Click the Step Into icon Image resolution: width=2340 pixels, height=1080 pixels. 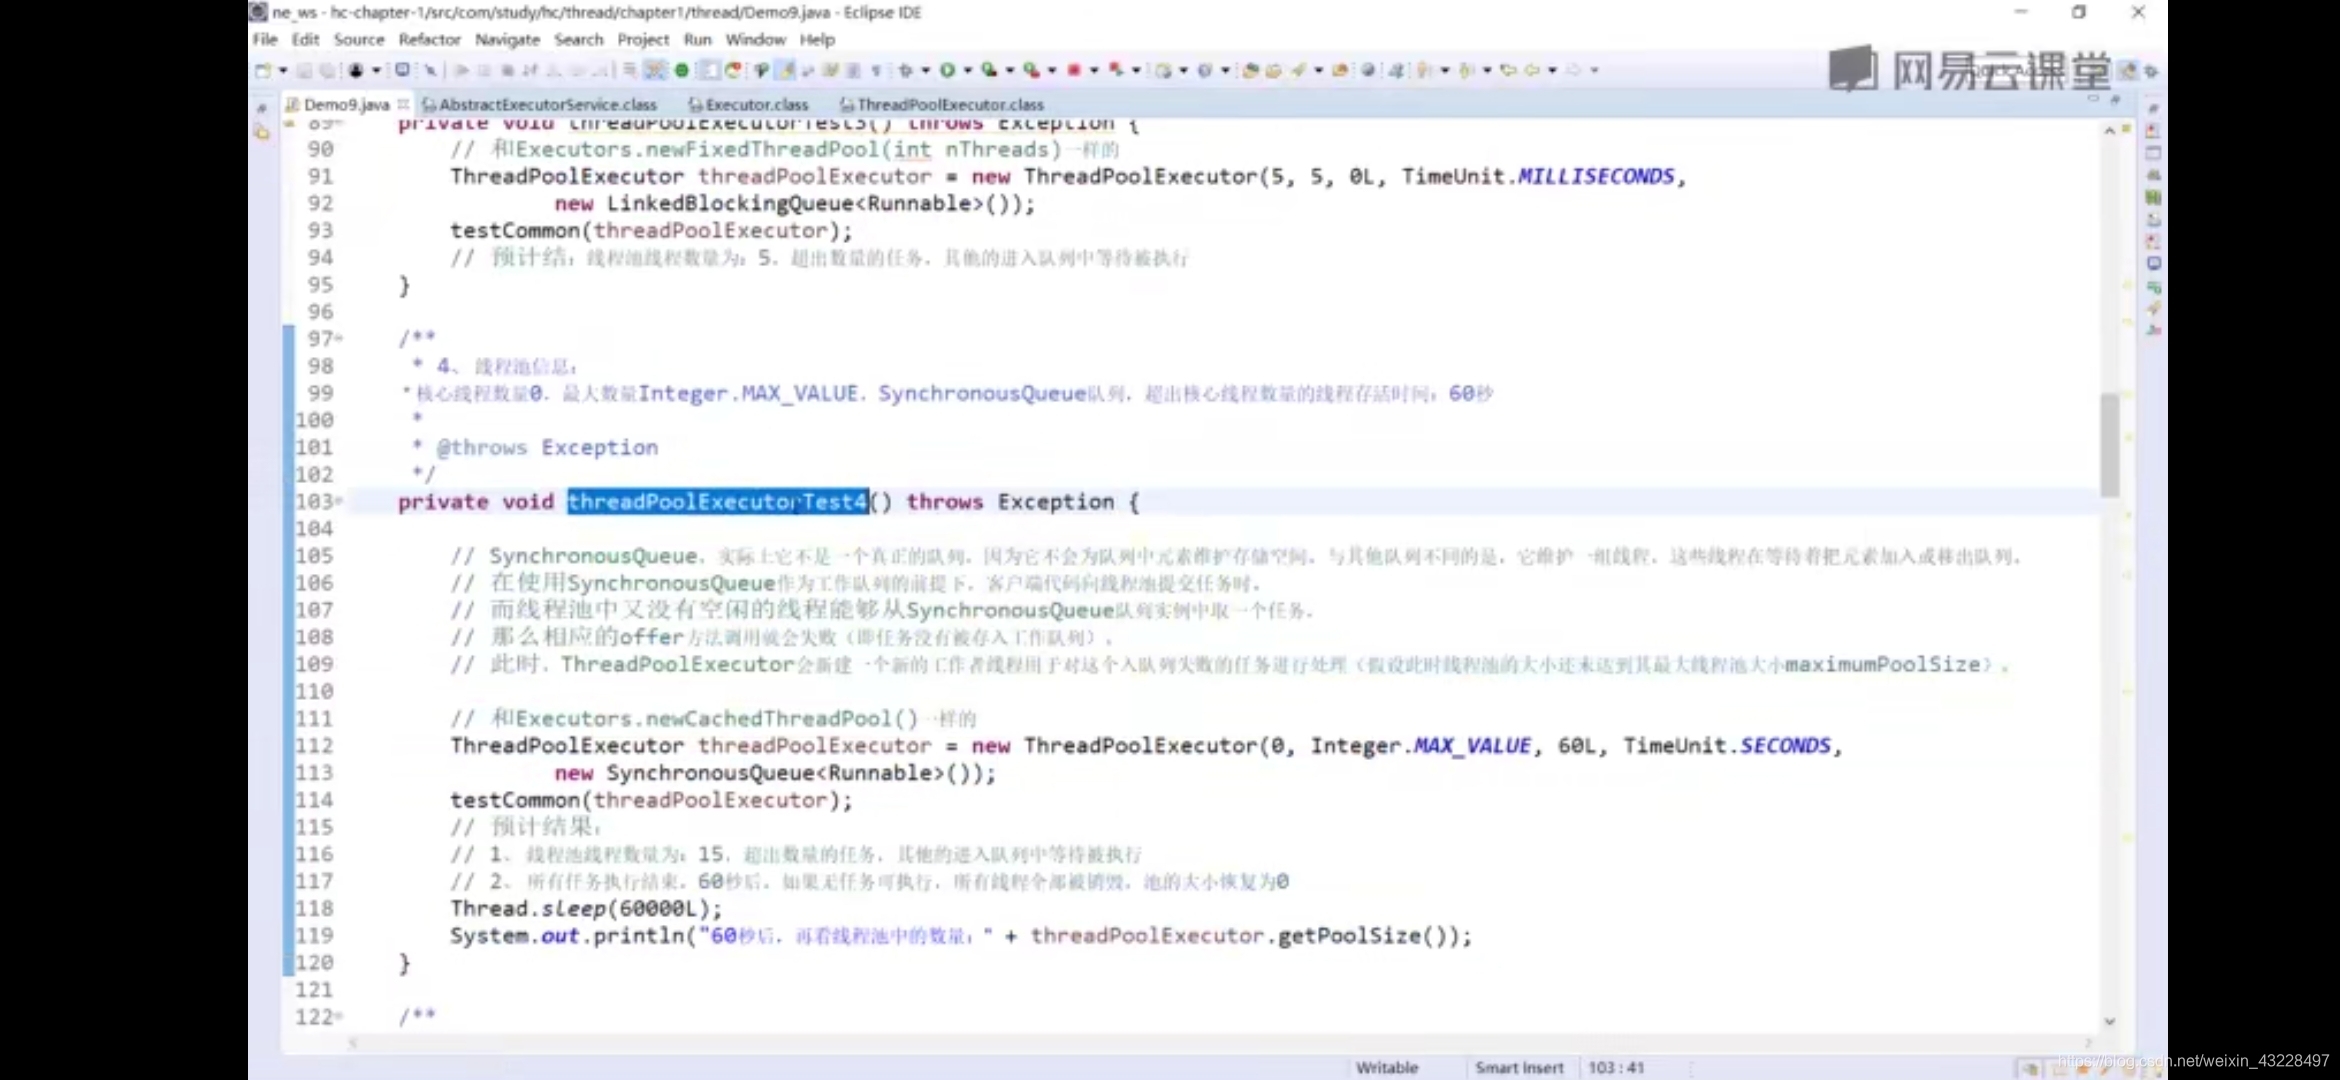tap(553, 70)
